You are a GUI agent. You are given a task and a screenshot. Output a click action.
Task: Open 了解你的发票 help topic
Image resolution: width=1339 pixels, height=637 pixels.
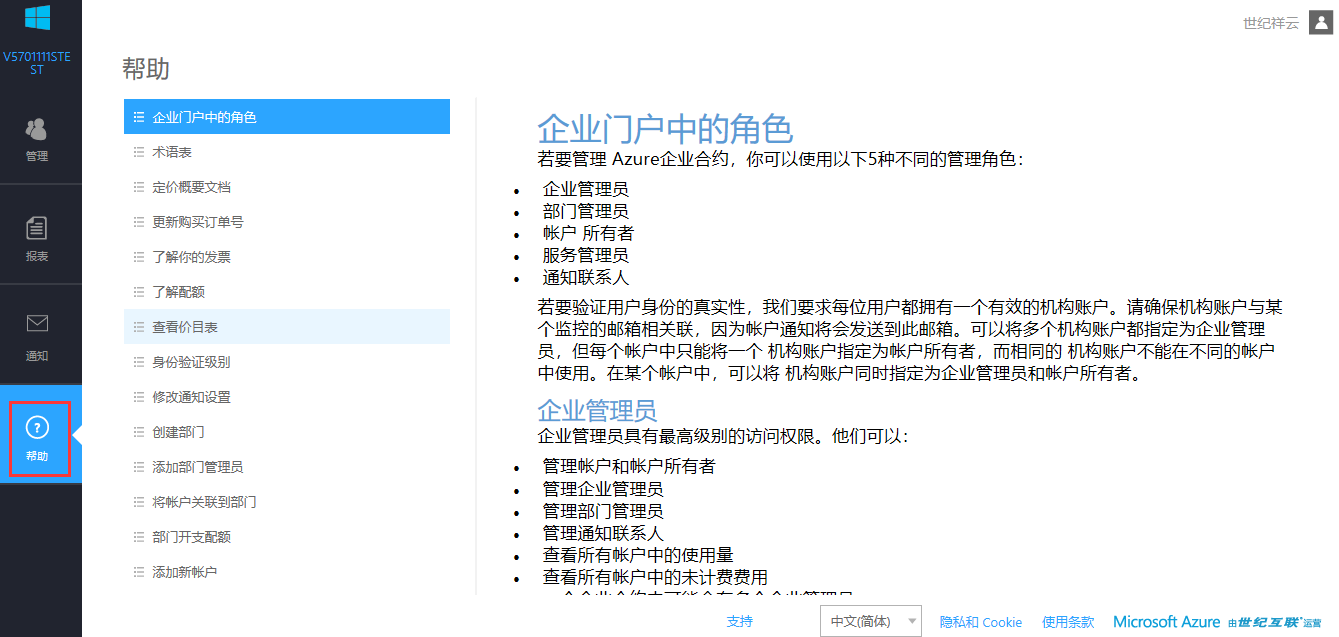click(191, 257)
